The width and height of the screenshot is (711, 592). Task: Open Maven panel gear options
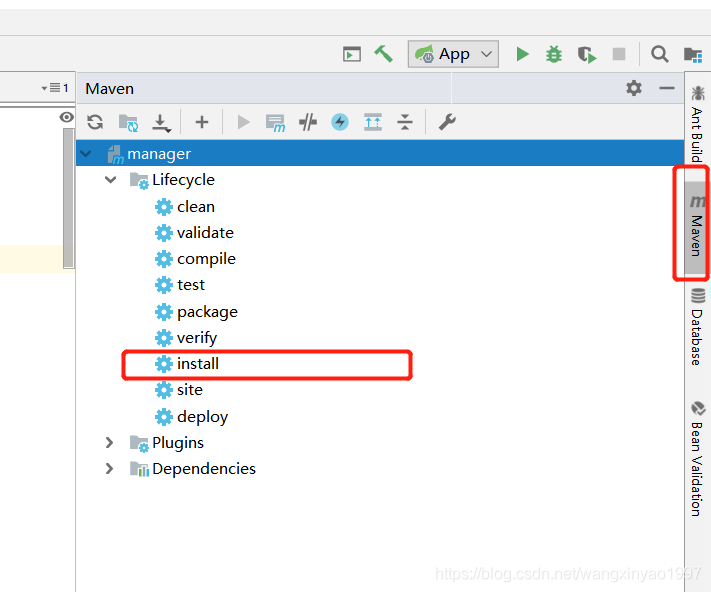click(x=634, y=88)
